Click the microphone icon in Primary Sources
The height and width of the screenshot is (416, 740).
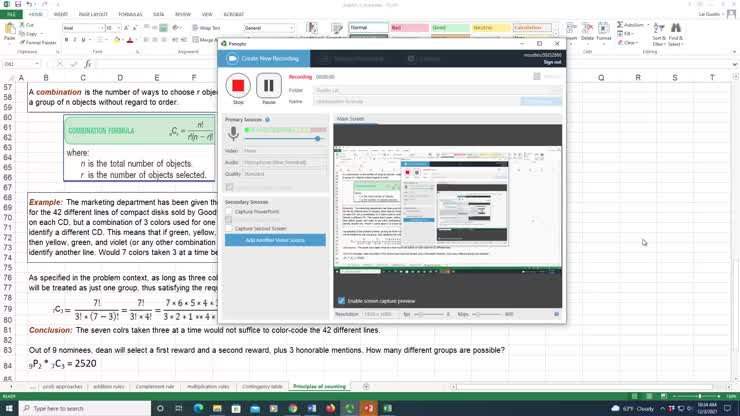233,133
